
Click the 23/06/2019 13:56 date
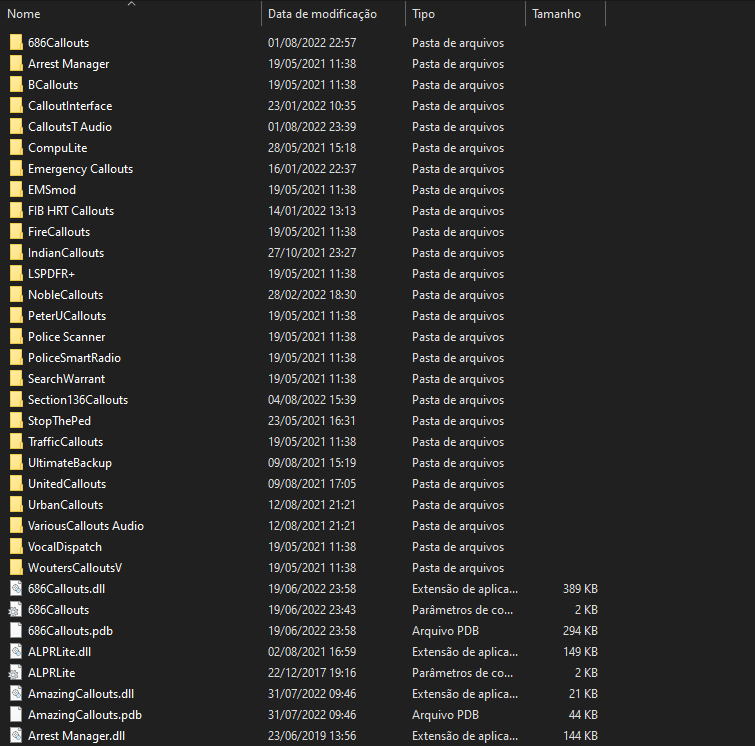pos(312,735)
